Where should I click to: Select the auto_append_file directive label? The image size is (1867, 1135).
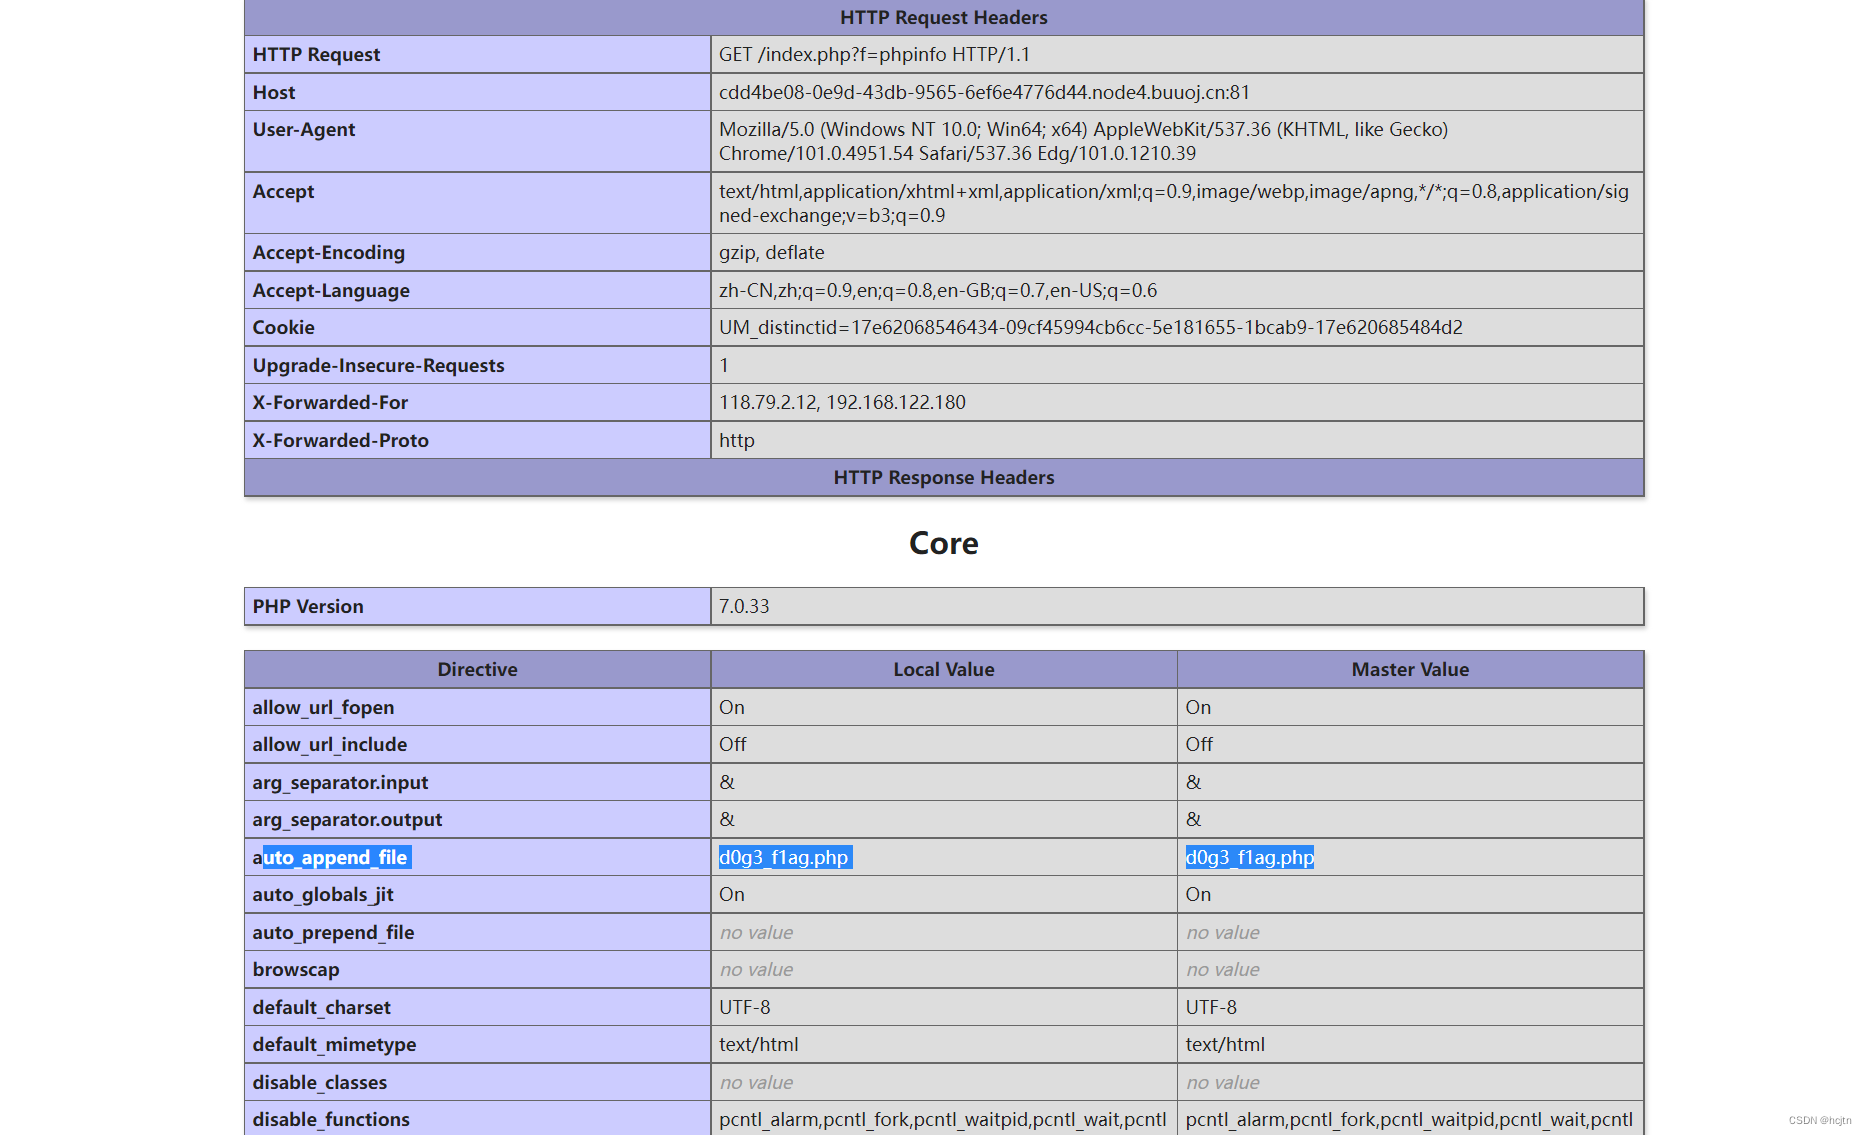pyautogui.click(x=336, y=857)
